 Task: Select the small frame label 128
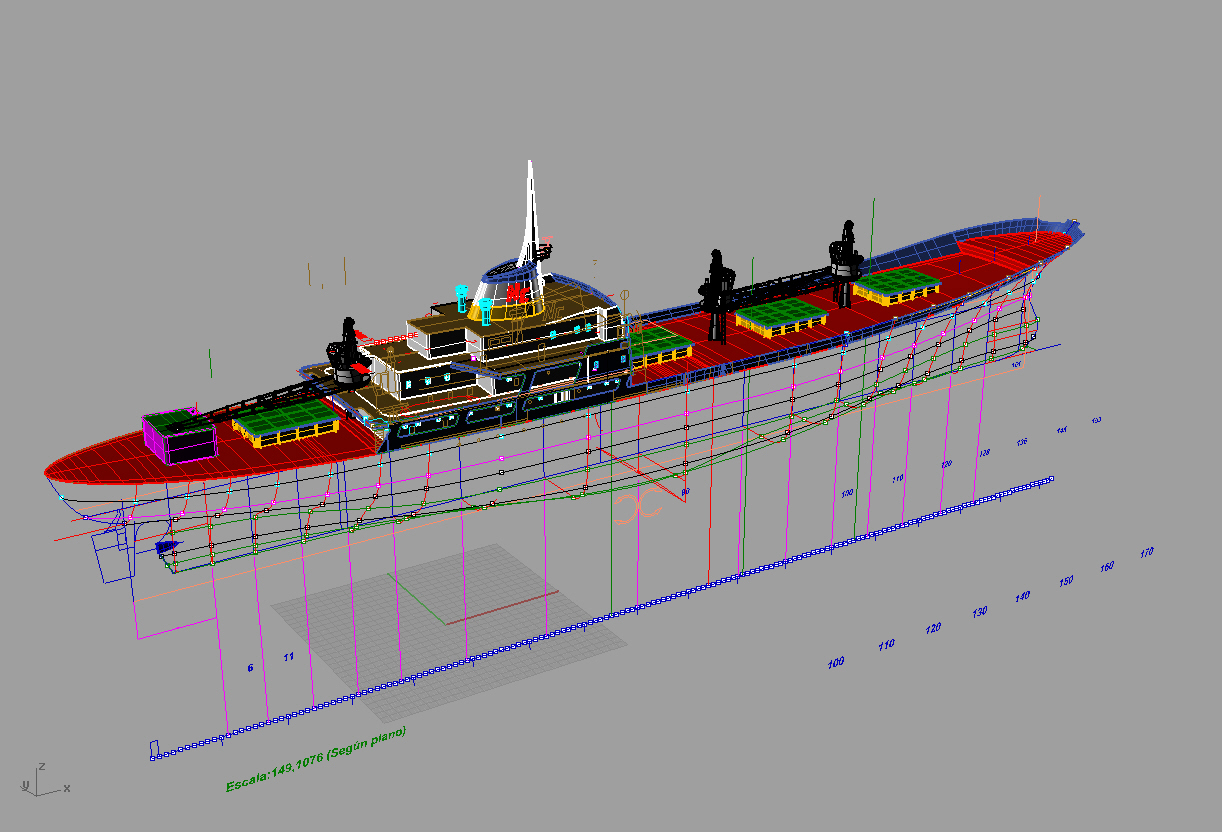point(984,453)
